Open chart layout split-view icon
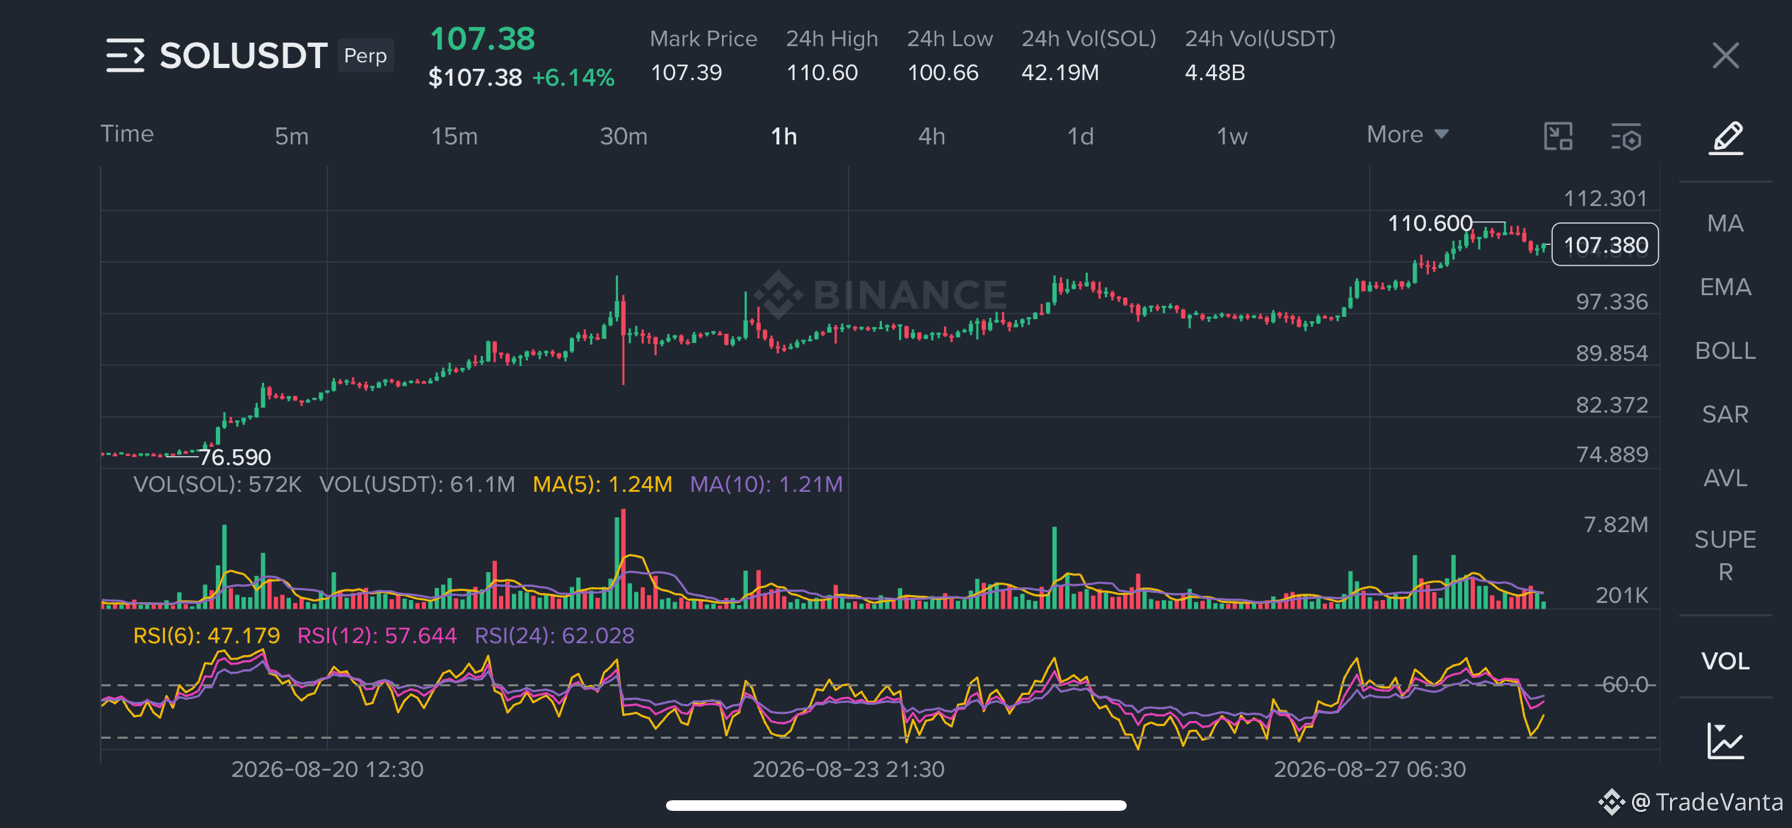 tap(1558, 136)
